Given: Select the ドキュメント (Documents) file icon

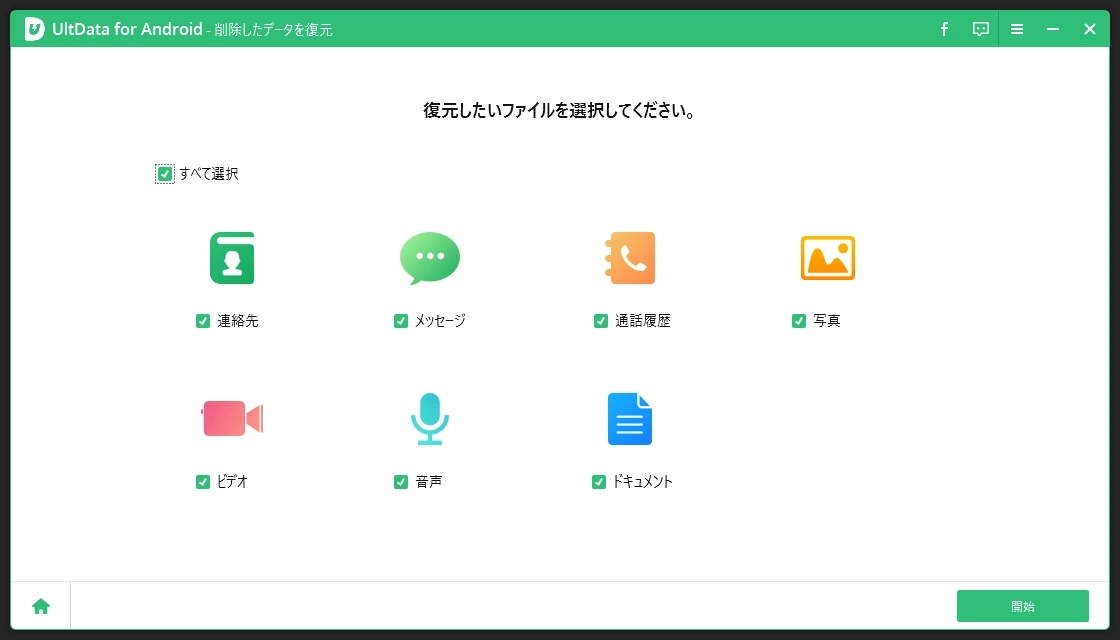Looking at the screenshot, I should 630,418.
